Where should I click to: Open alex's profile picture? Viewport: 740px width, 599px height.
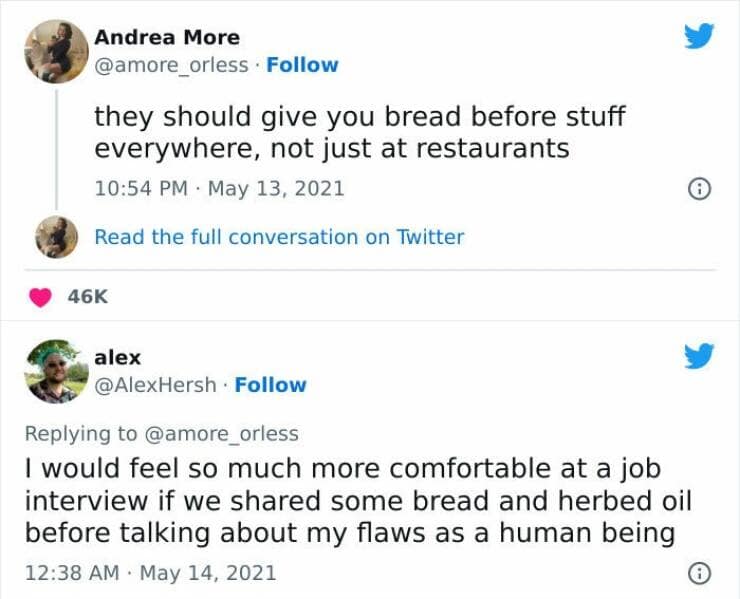click(55, 371)
